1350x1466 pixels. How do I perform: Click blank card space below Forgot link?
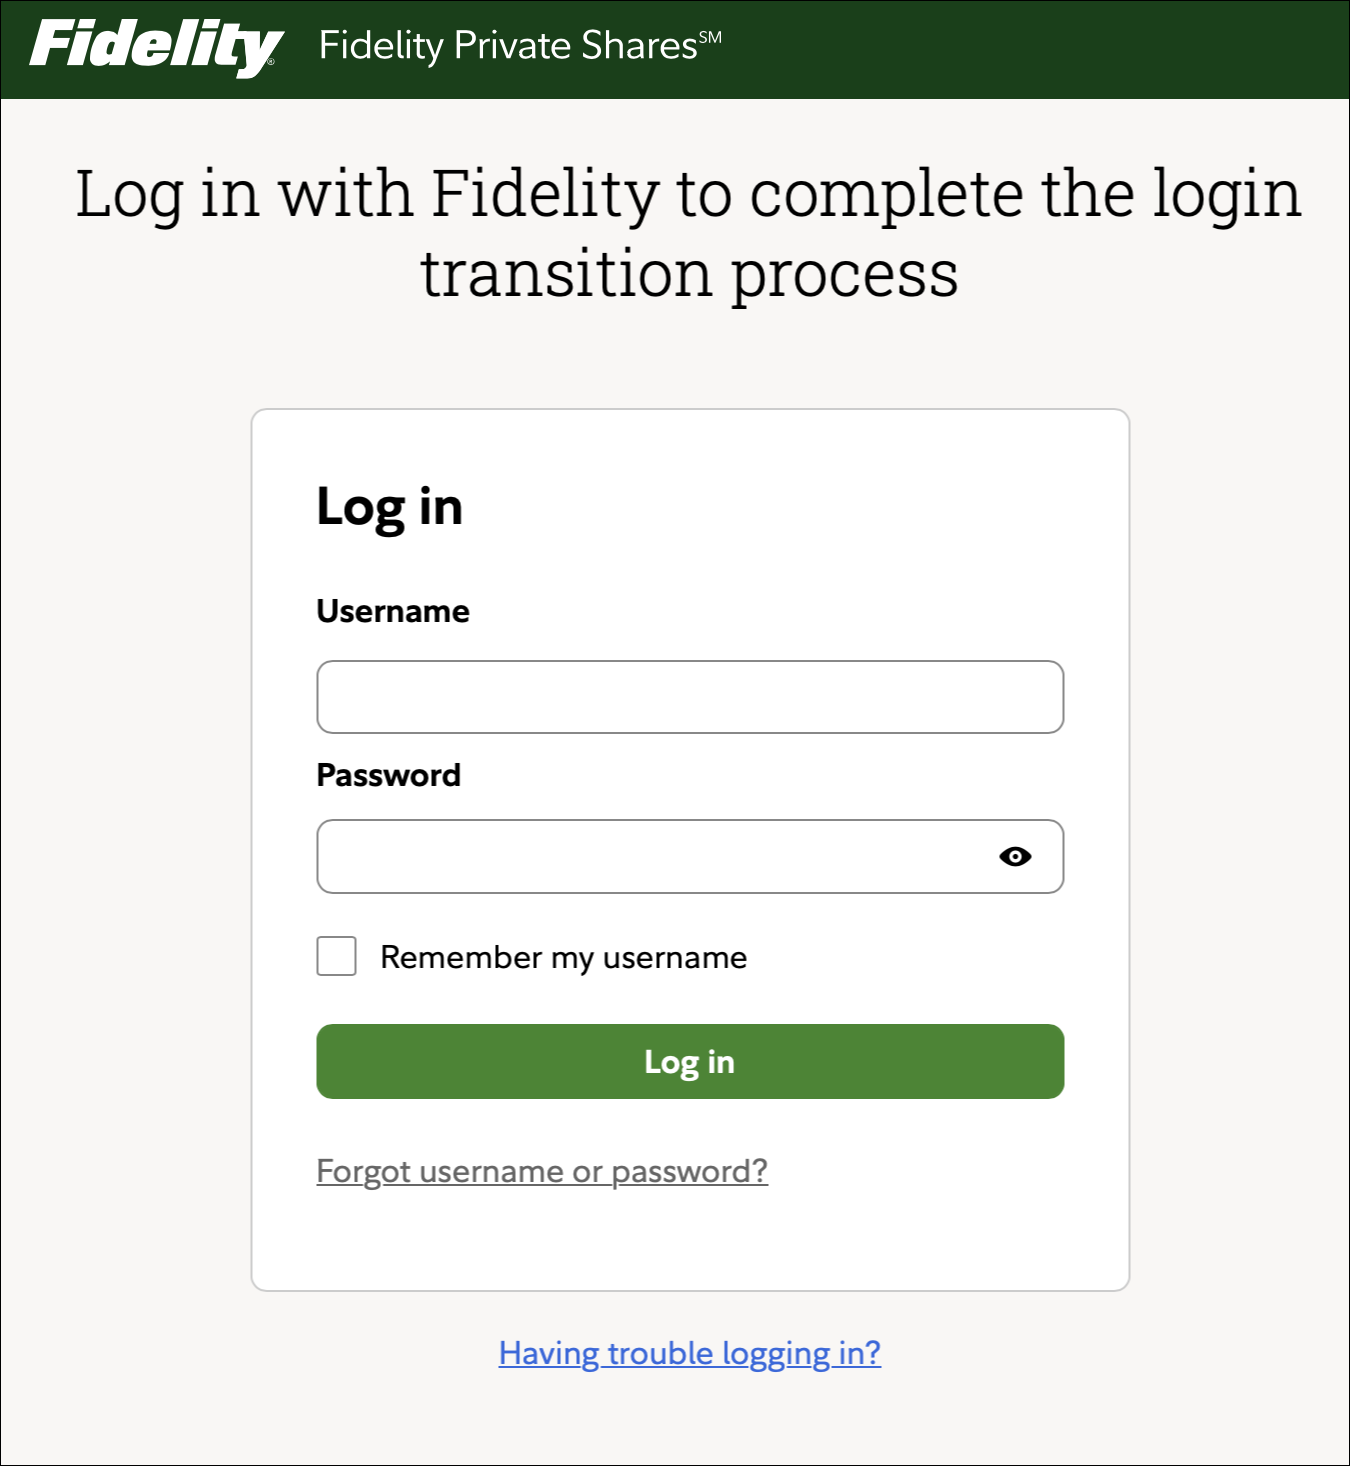(x=689, y=1240)
